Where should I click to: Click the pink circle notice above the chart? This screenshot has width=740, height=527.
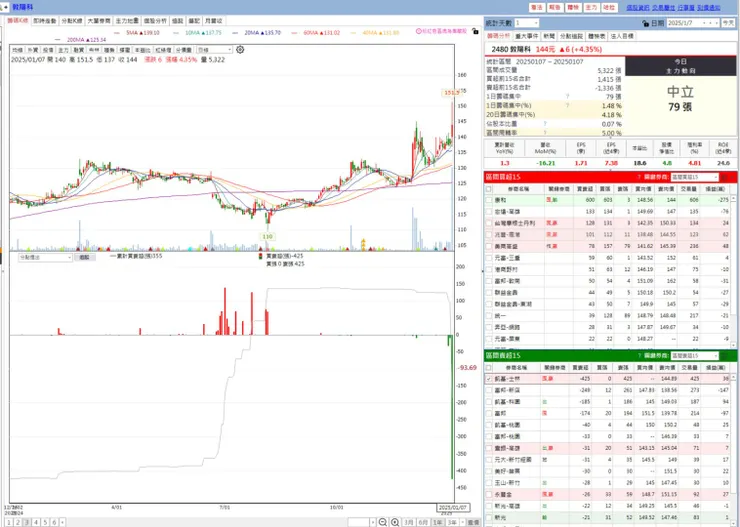(x=441, y=31)
